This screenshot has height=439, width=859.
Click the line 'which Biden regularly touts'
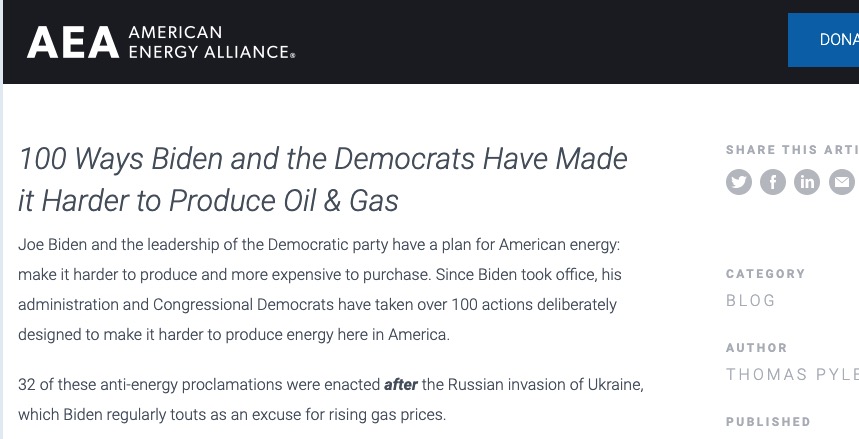point(232,415)
